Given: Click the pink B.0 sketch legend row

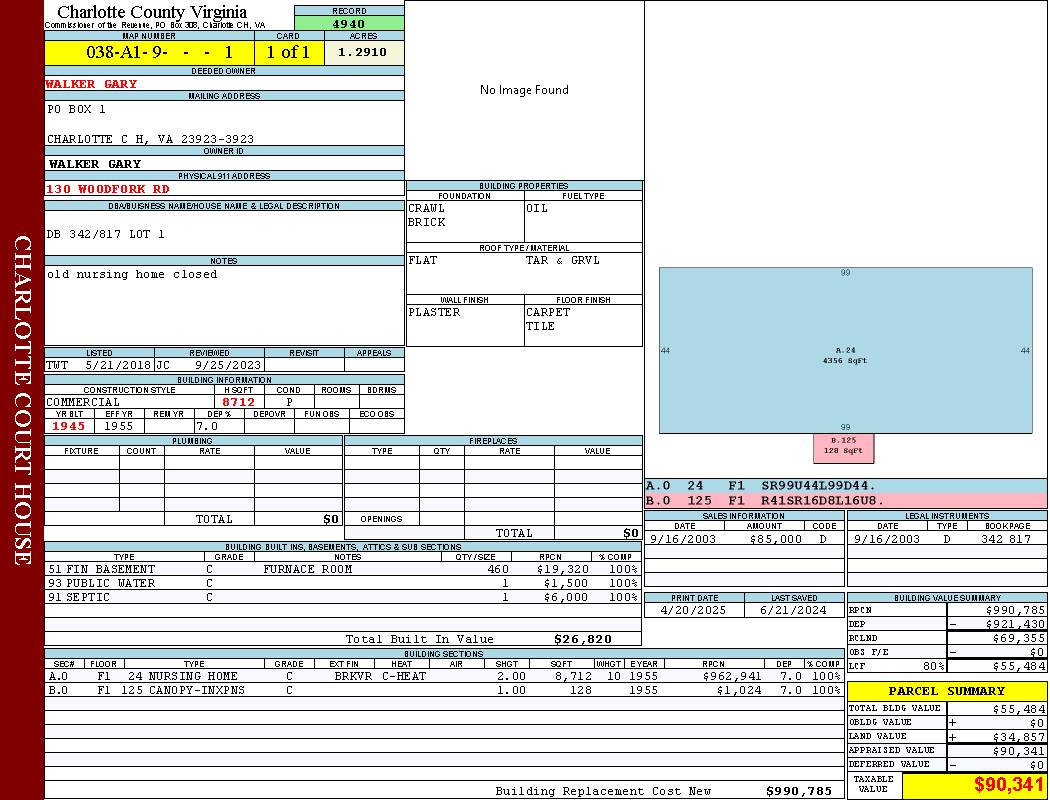Looking at the screenshot, I should point(845,500).
